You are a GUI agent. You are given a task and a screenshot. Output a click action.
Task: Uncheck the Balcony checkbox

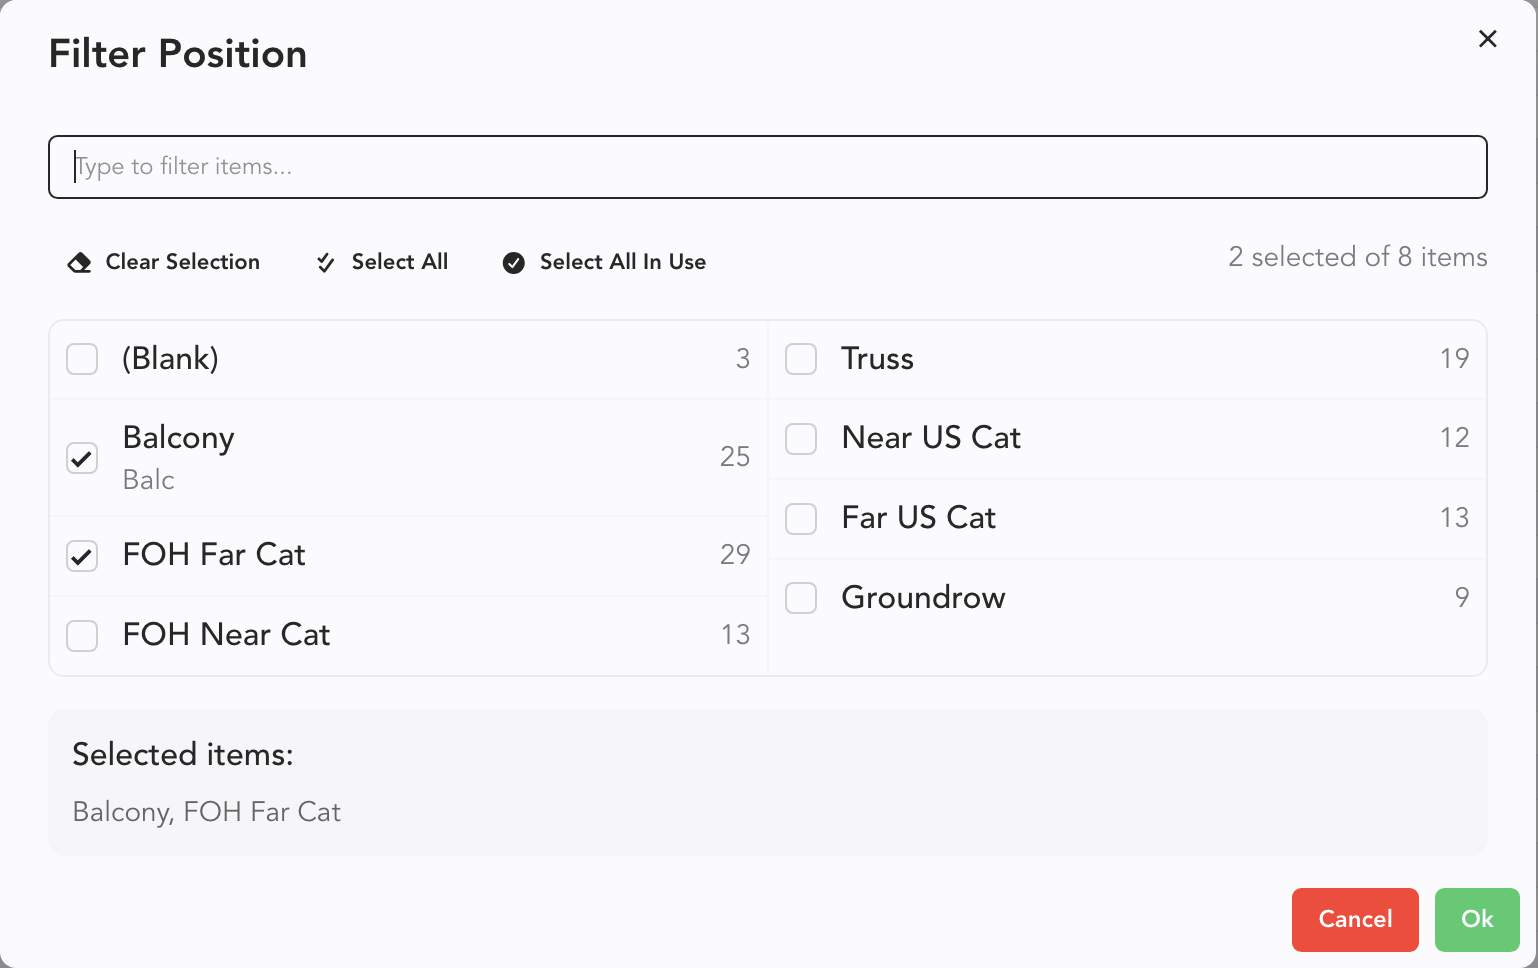pos(82,458)
